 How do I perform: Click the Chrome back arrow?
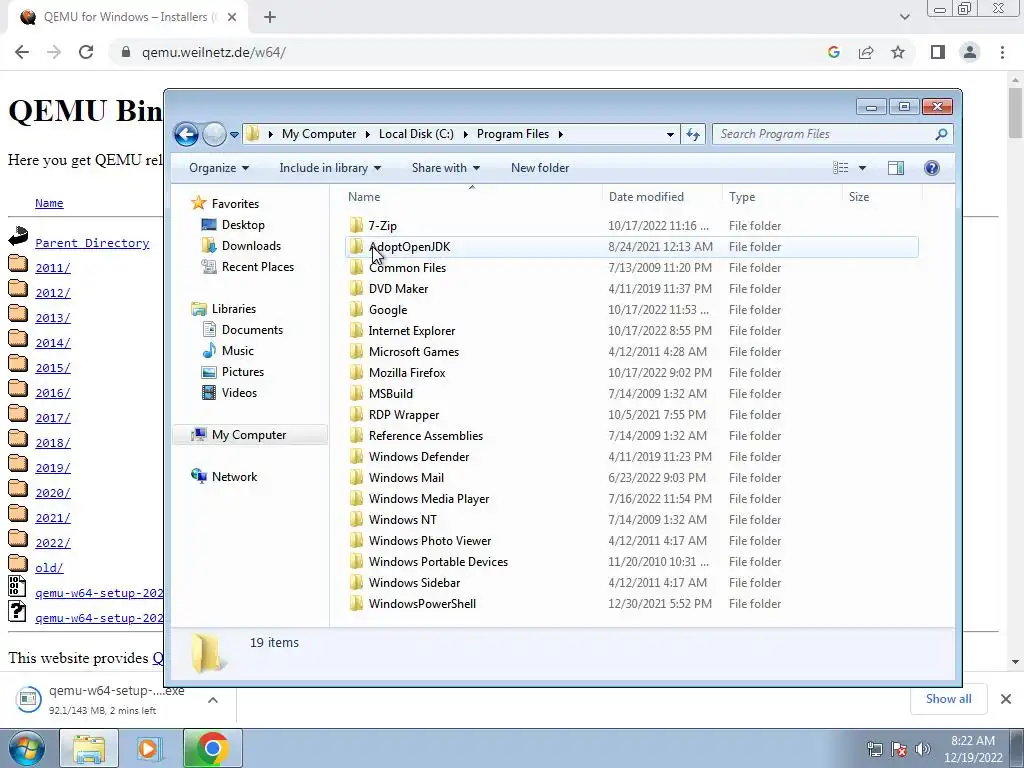point(22,52)
